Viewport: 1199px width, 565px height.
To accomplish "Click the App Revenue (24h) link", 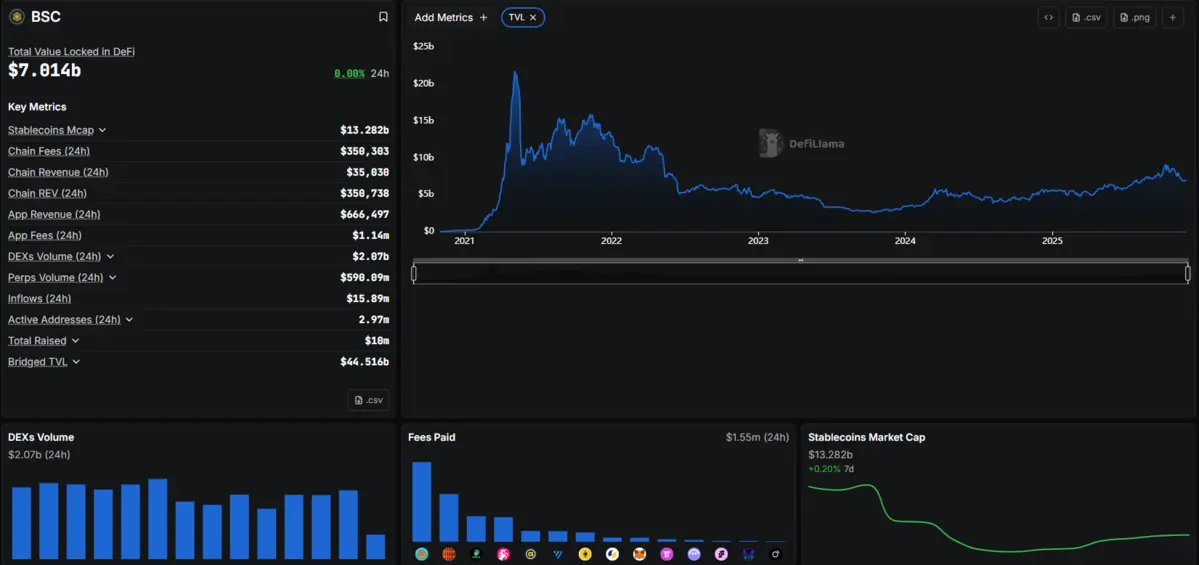I will tap(54, 214).
